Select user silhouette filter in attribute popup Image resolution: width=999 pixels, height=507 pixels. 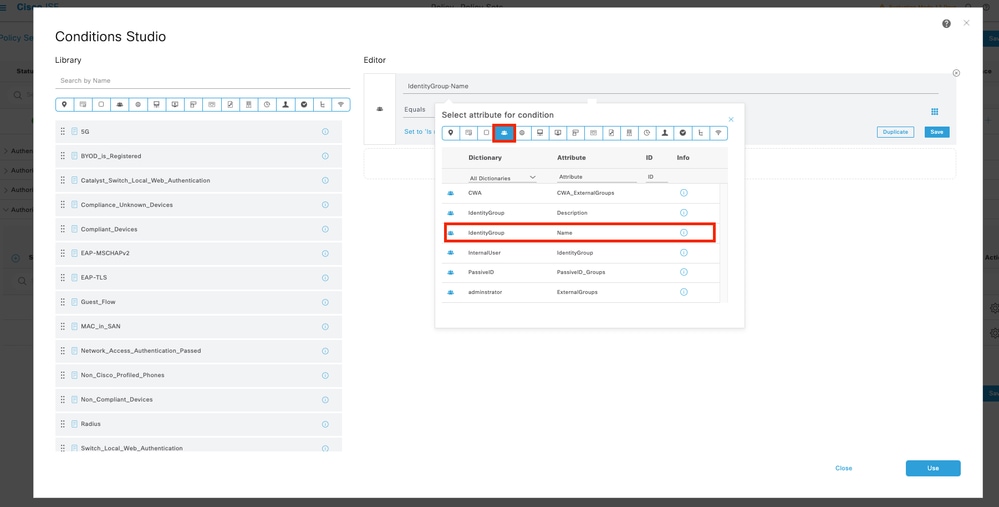click(x=665, y=133)
